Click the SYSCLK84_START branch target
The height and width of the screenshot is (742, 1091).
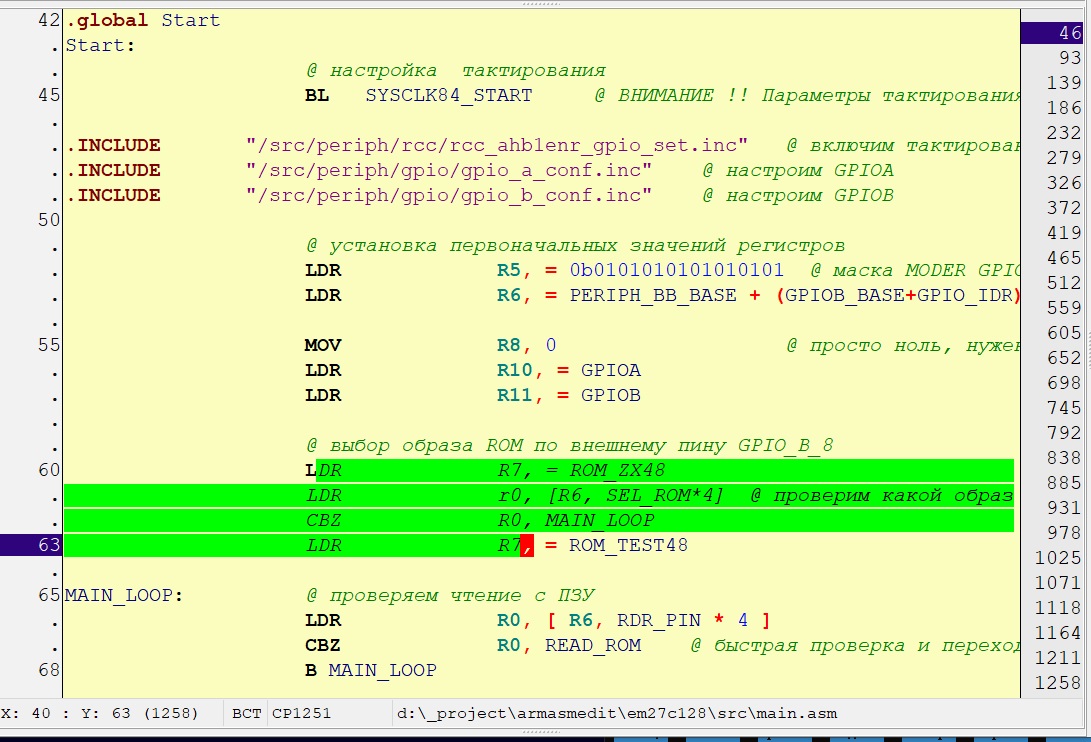click(x=448, y=95)
